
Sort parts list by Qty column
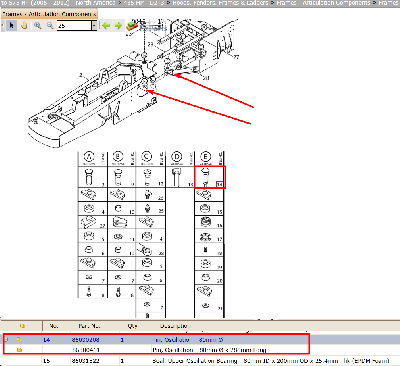132,326
